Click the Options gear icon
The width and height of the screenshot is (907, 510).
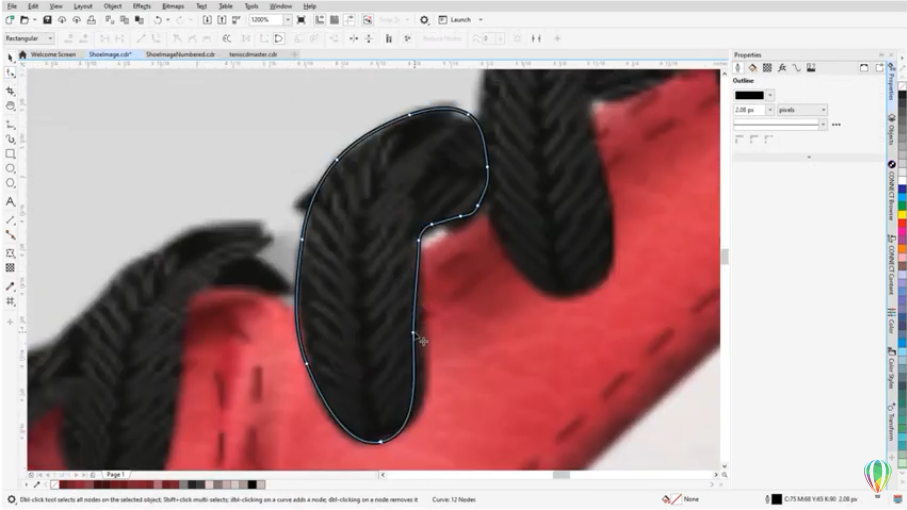pyautogui.click(x=424, y=20)
